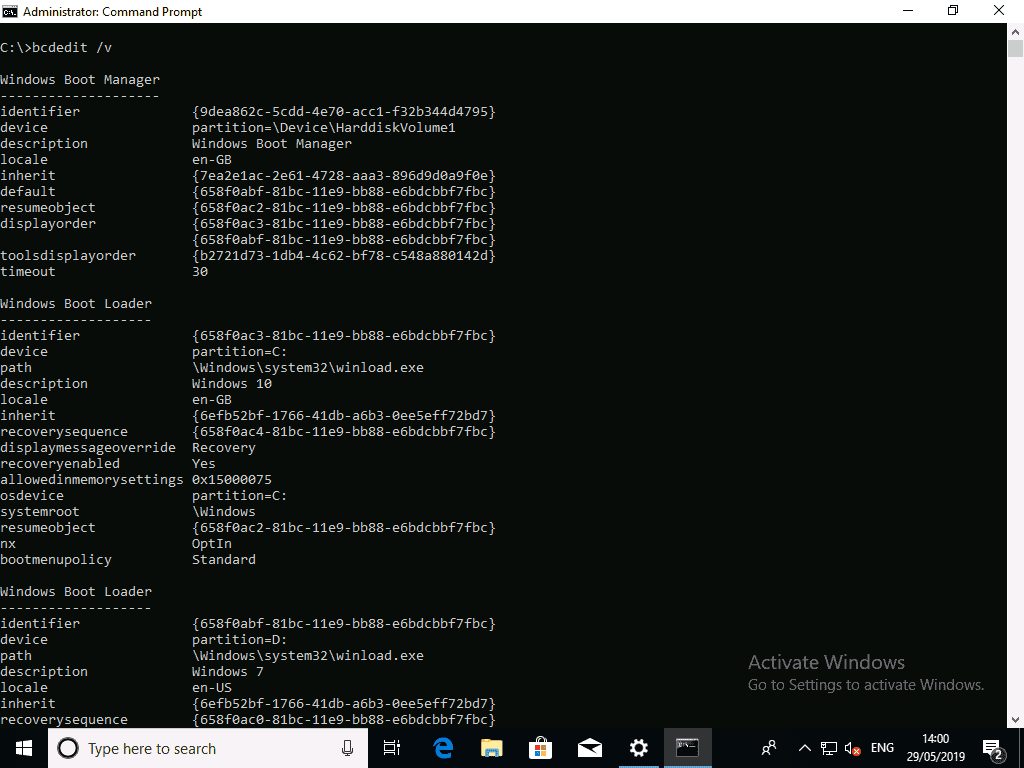Open Windows Settings from the taskbar
The width and height of the screenshot is (1024, 768).
638,747
